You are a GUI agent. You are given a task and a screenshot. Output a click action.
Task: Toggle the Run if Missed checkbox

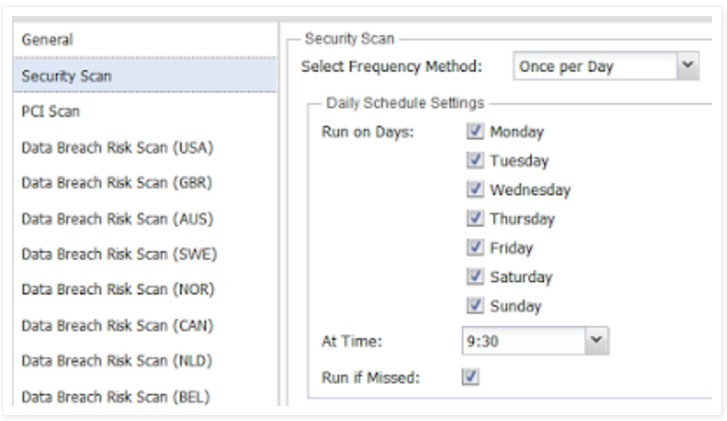coord(471,377)
